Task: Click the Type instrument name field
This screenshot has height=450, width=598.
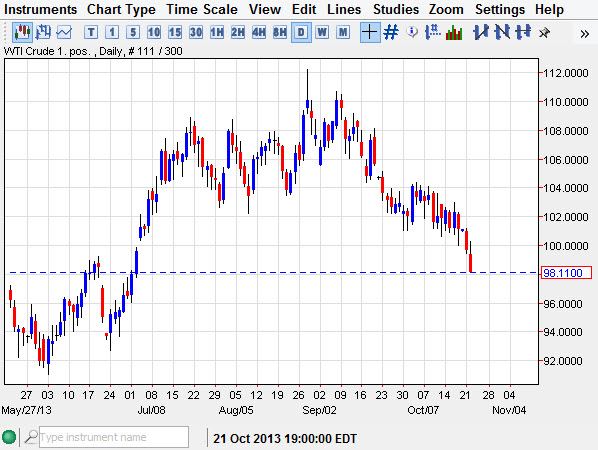Action: point(114,437)
